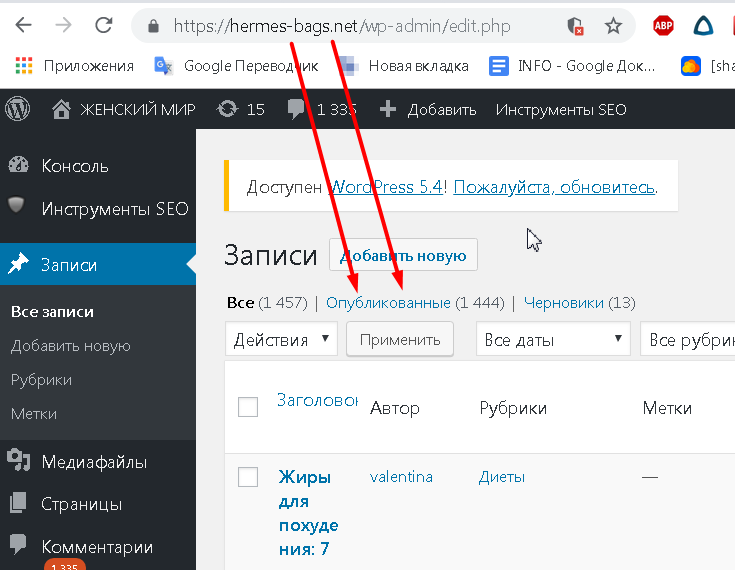Open updates icon showing 15
The image size is (735, 570).
227,109
